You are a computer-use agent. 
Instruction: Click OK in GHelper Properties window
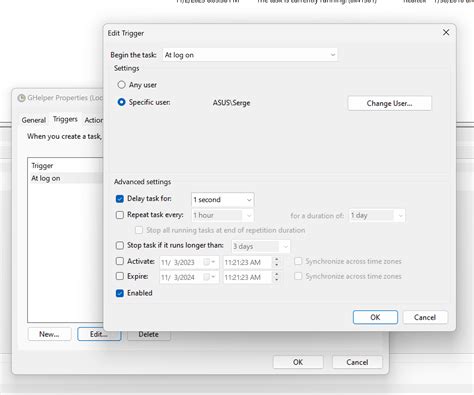pos(298,362)
